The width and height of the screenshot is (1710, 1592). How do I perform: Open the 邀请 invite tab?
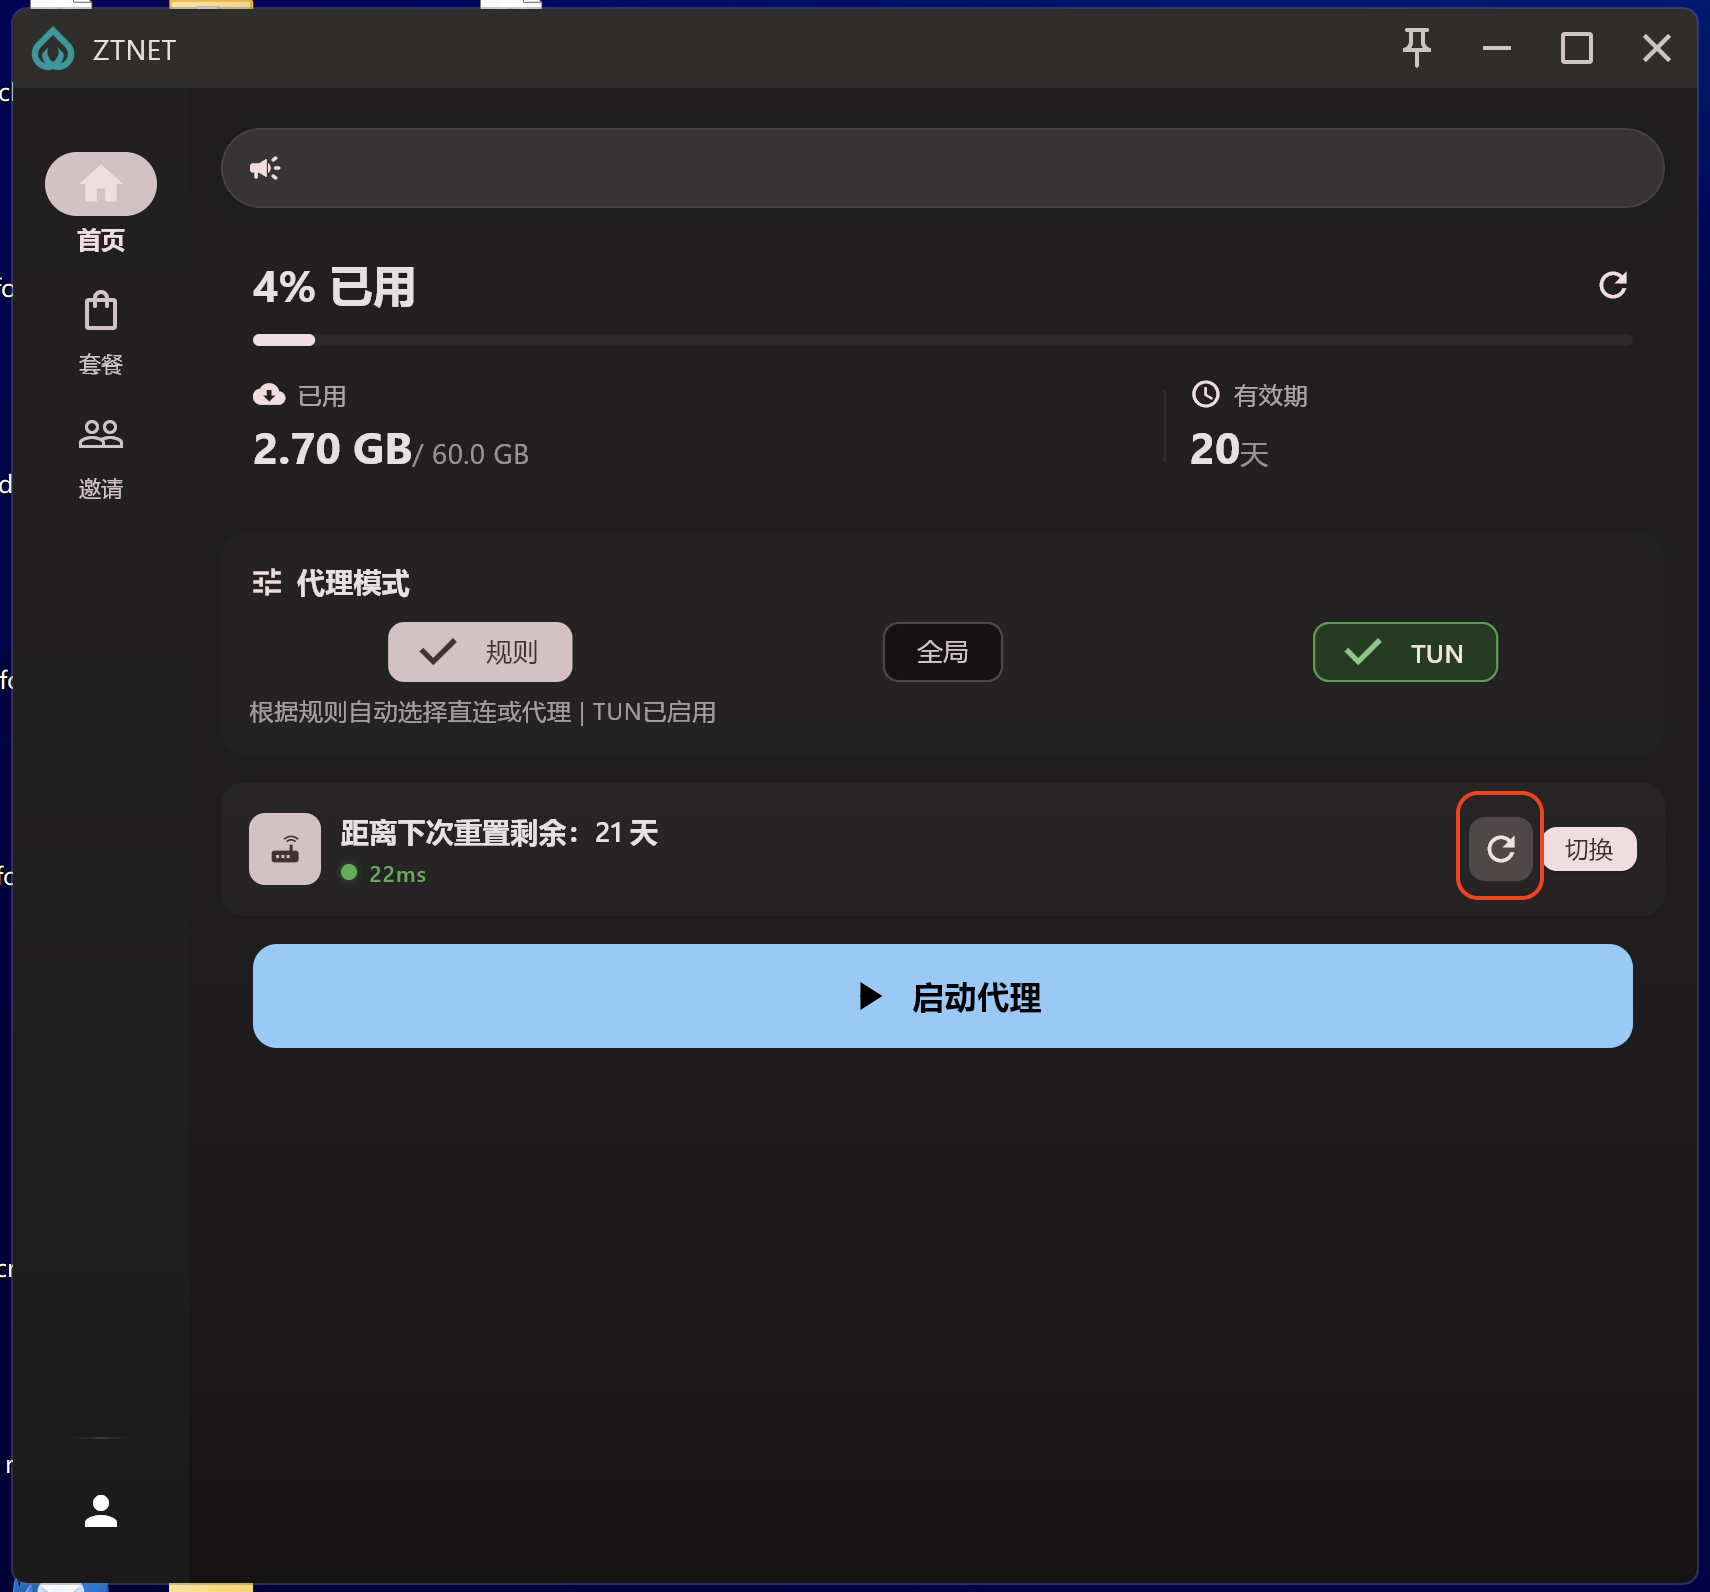tap(101, 459)
